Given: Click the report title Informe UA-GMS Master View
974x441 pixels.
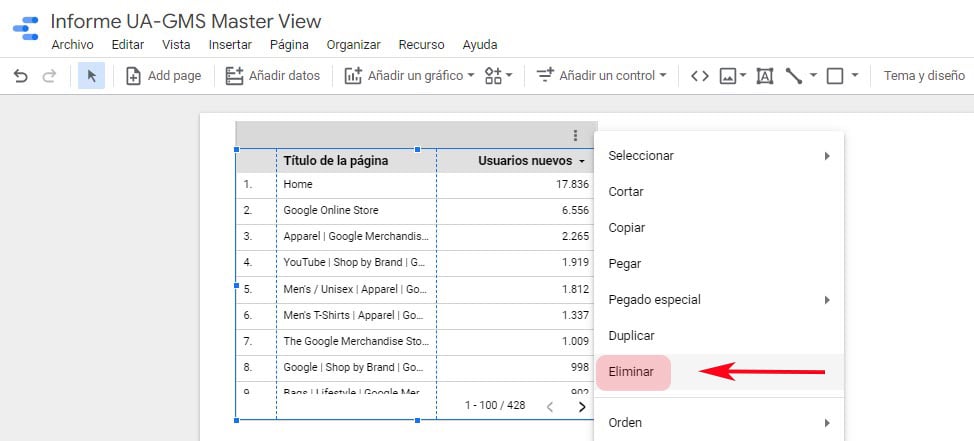Looking at the screenshot, I should coord(186,22).
